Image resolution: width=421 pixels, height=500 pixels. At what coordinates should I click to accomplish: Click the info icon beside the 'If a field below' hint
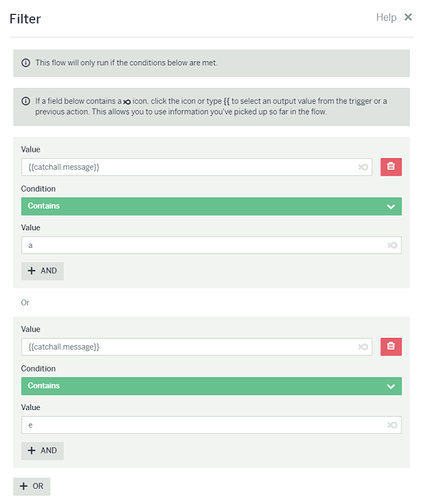pyautogui.click(x=26, y=101)
